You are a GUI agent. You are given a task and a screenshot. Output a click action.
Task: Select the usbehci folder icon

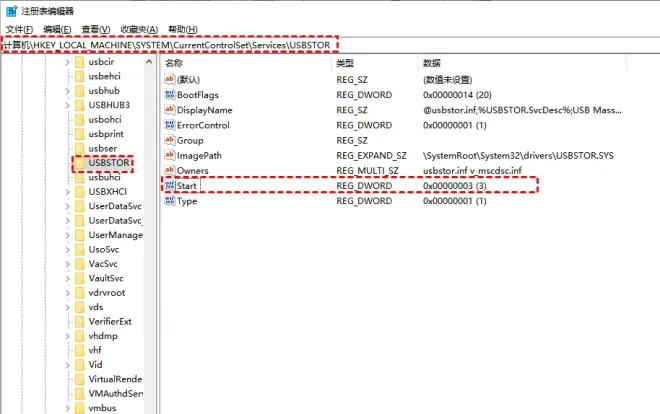[80, 76]
